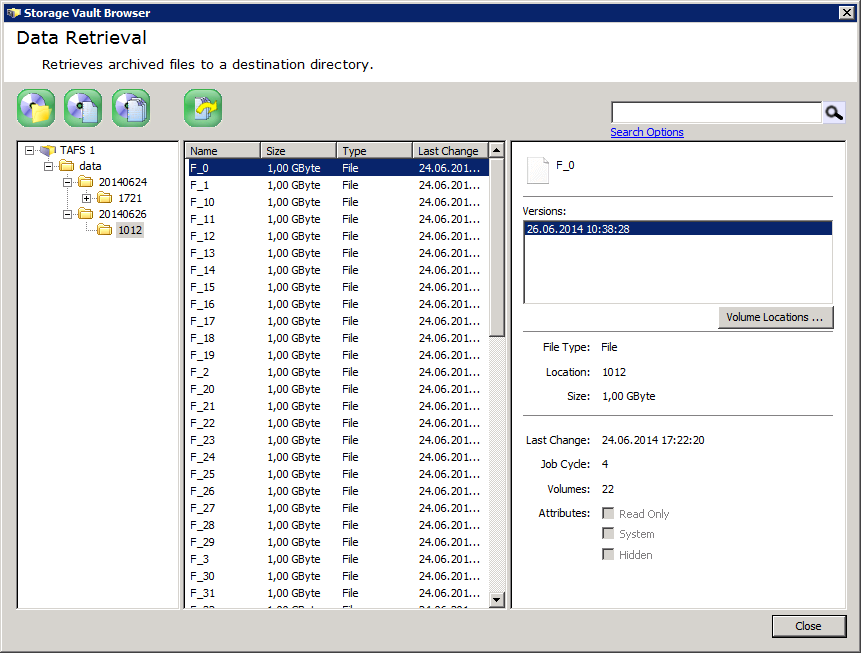Toggle the Read Only attribute checkbox
Screen dimensions: 861x653
[x=608, y=513]
